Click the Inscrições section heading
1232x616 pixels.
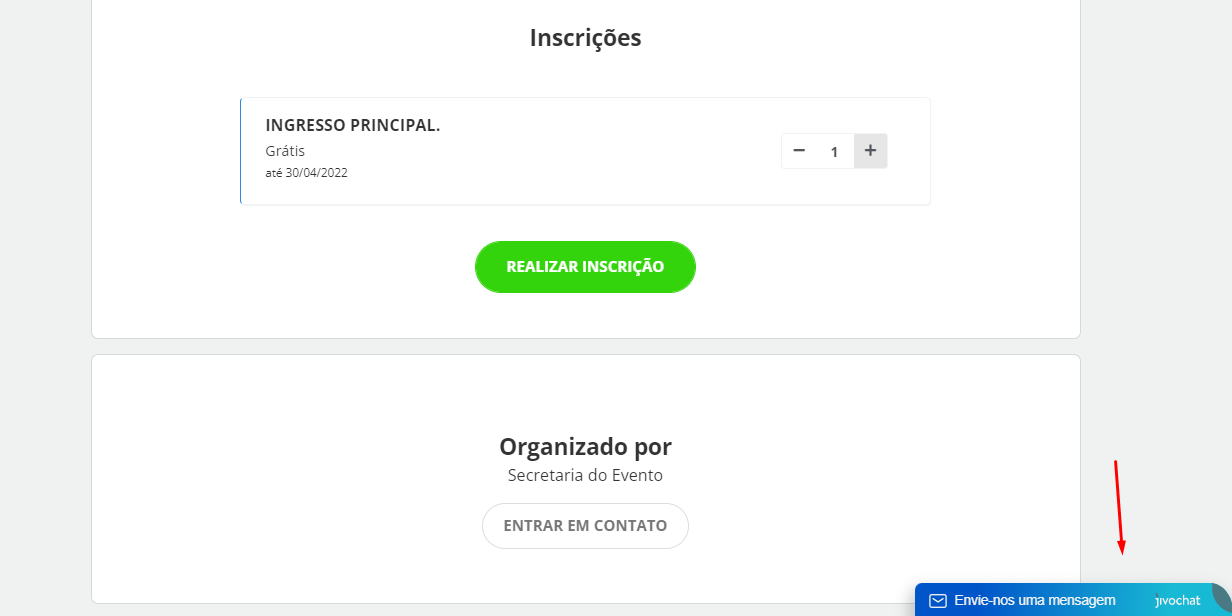click(x=585, y=38)
